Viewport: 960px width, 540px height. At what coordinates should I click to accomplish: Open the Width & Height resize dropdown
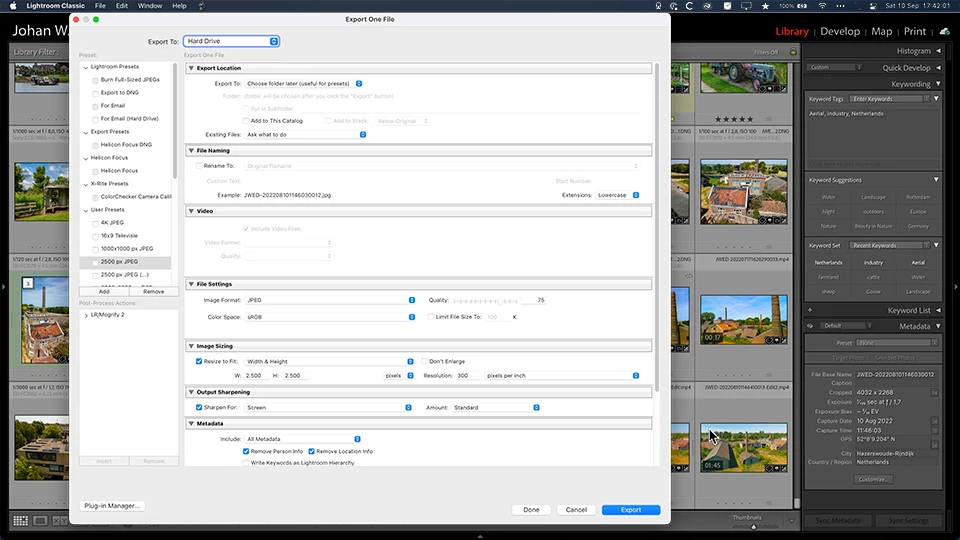tap(329, 361)
